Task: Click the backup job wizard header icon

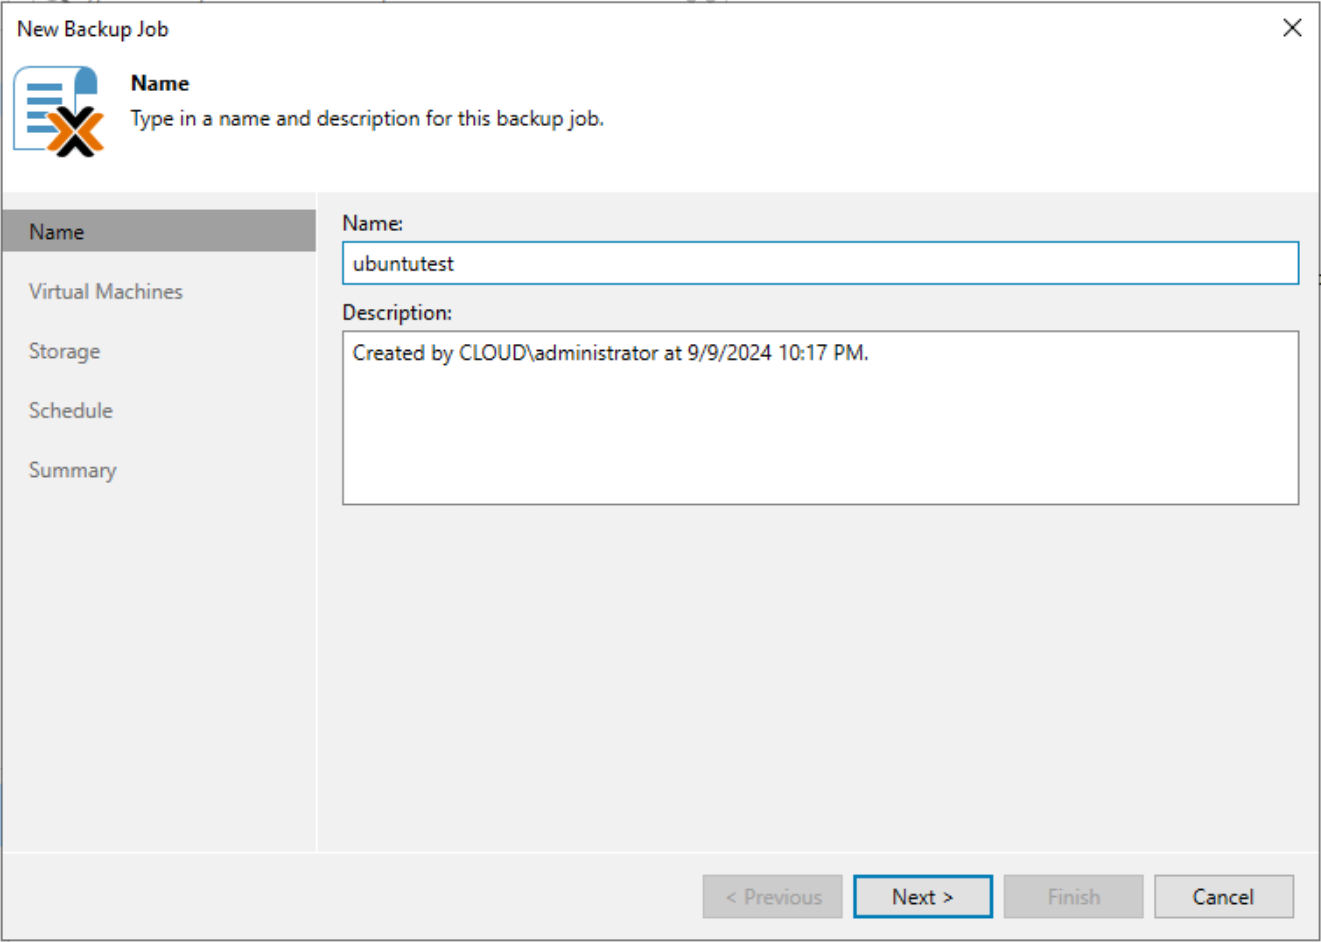Action: [60, 107]
